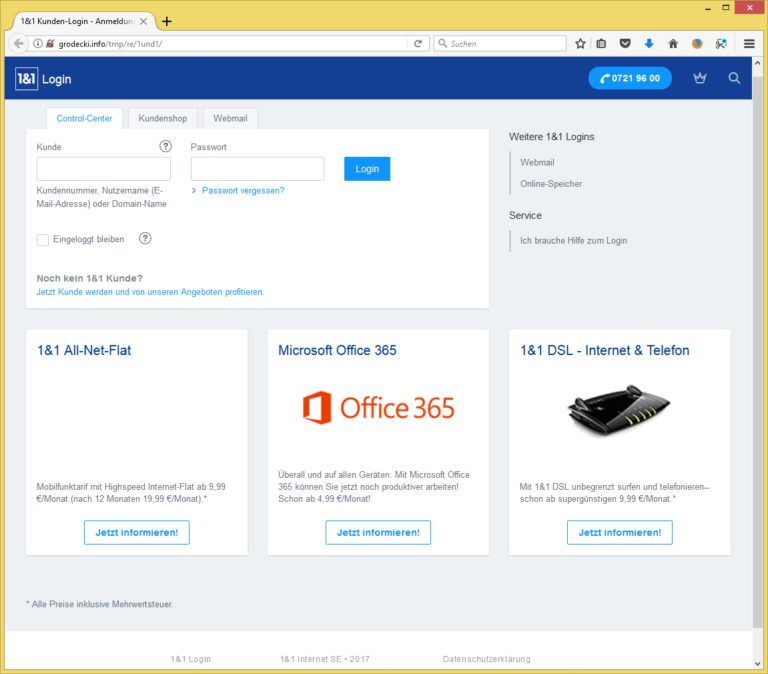This screenshot has height=674, width=768.
Task: Switch to the Kundenshop tab
Action: point(163,118)
